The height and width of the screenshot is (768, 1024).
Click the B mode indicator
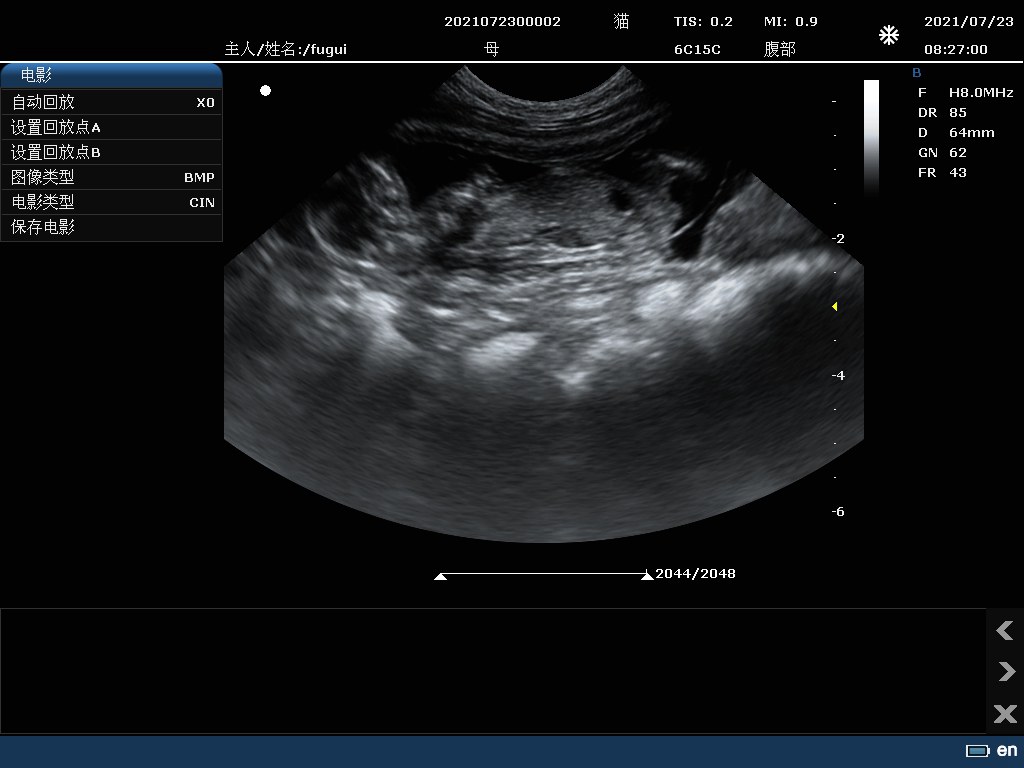[916, 73]
